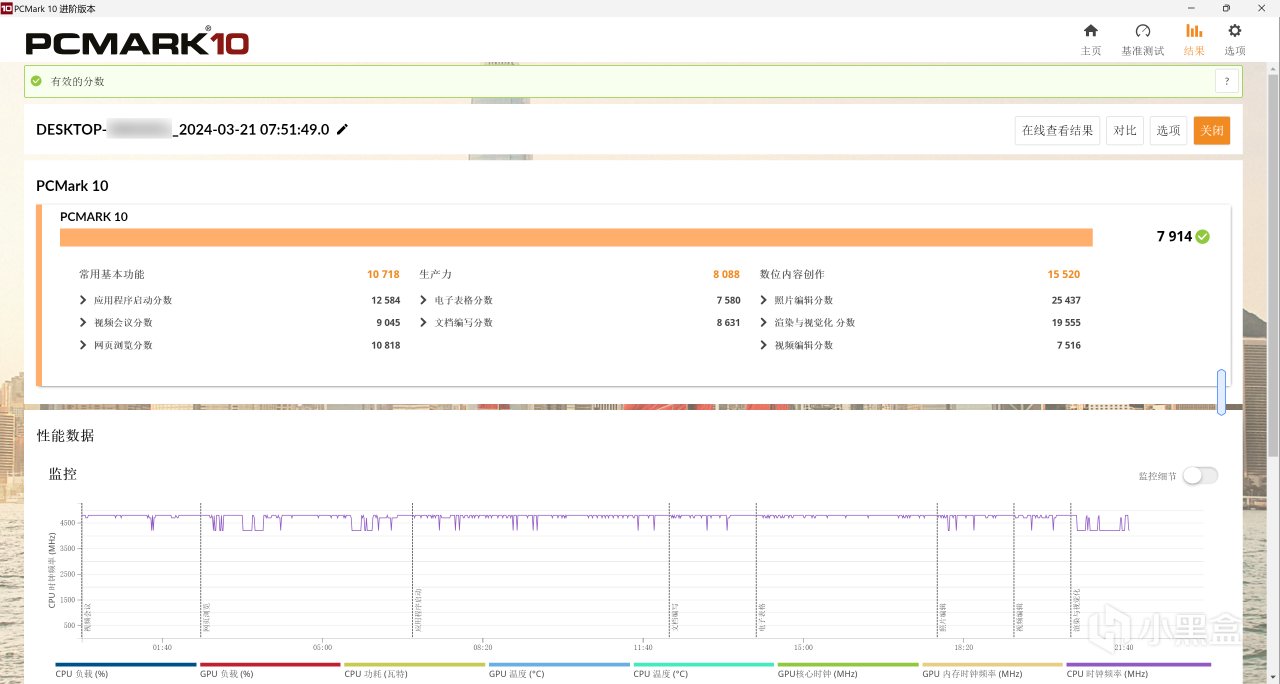
Task: Open result Options (选项) button beside Compare
Action: [x=1168, y=130]
